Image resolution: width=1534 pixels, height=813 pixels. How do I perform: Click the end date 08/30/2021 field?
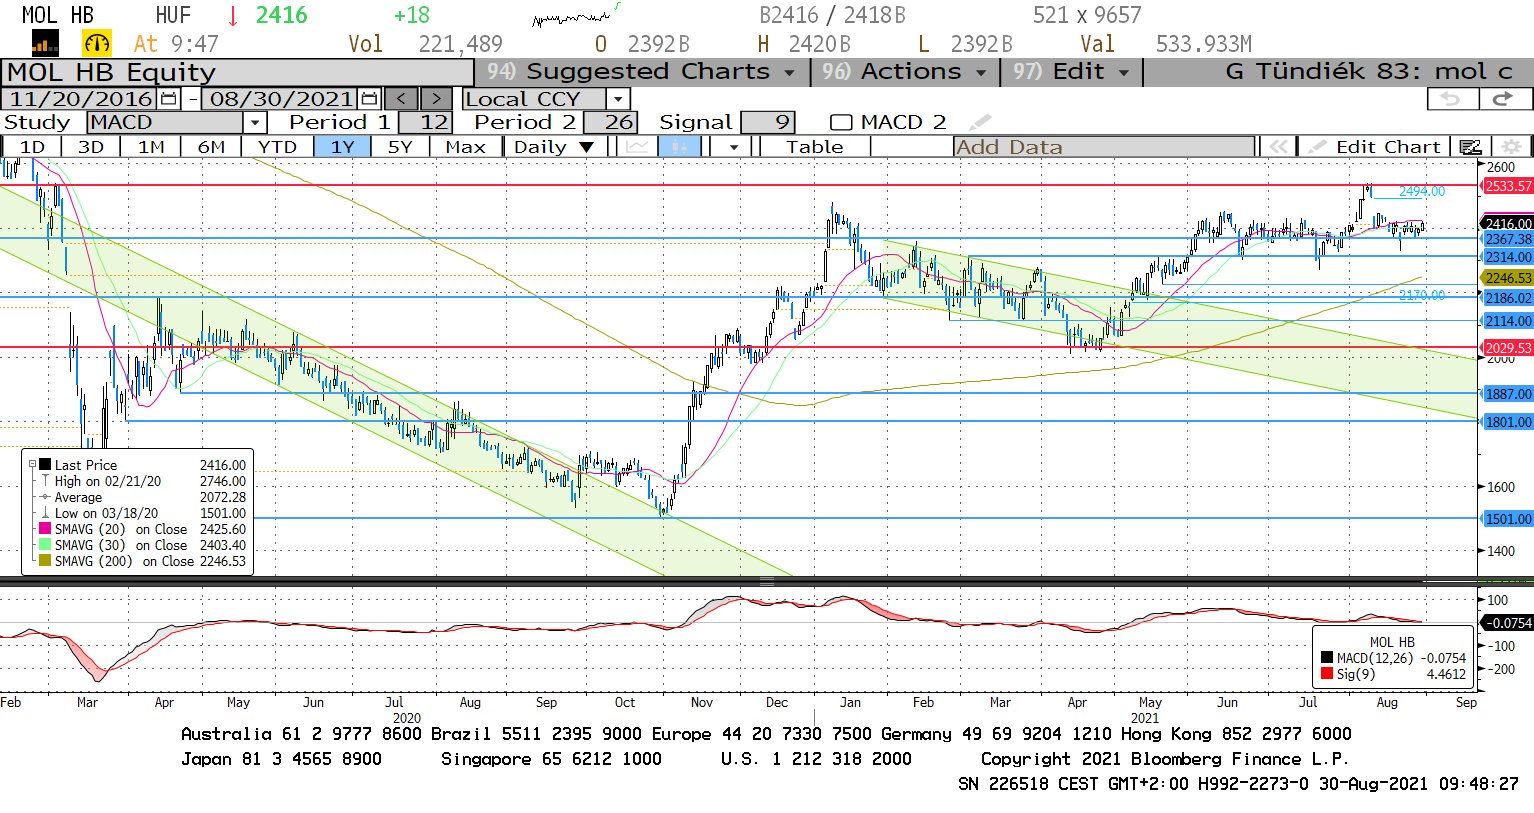(x=281, y=99)
